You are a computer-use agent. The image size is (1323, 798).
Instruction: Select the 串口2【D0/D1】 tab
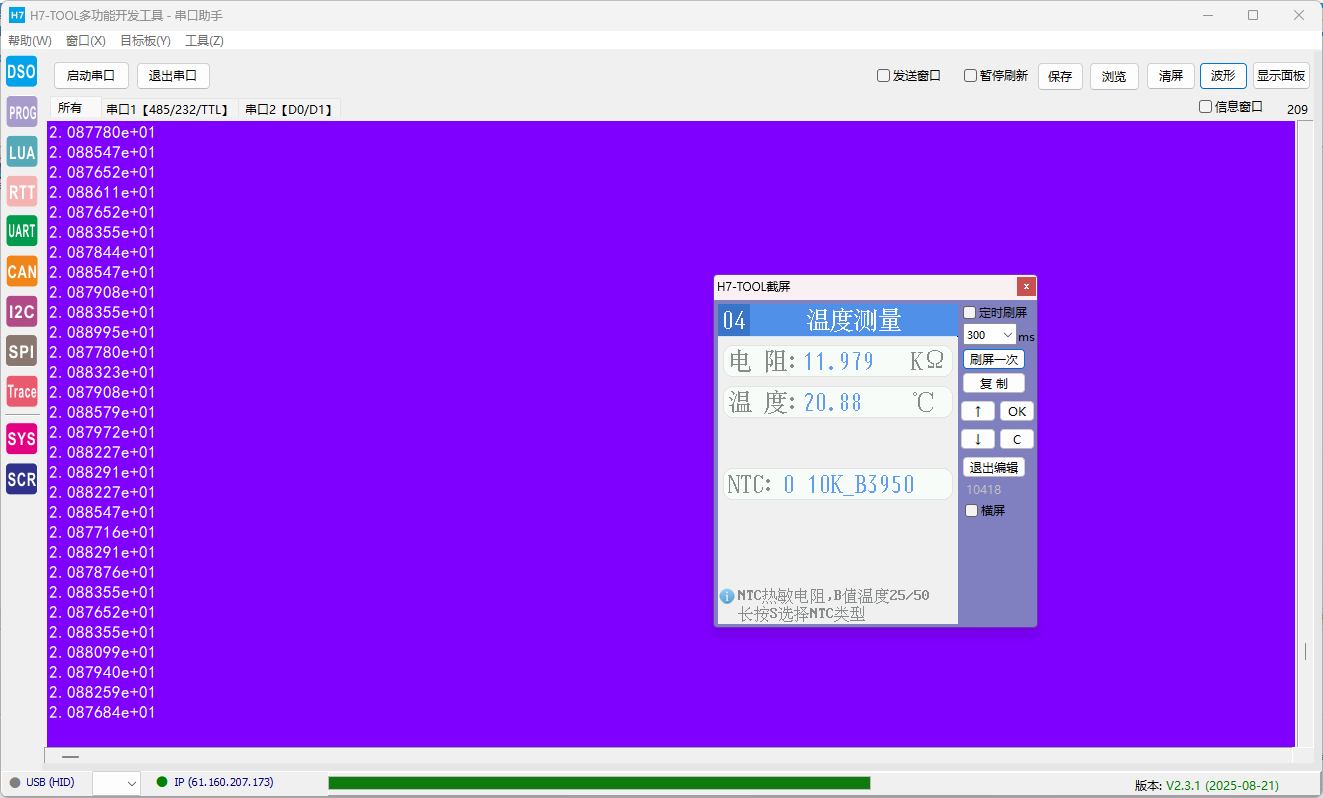[x=289, y=110]
